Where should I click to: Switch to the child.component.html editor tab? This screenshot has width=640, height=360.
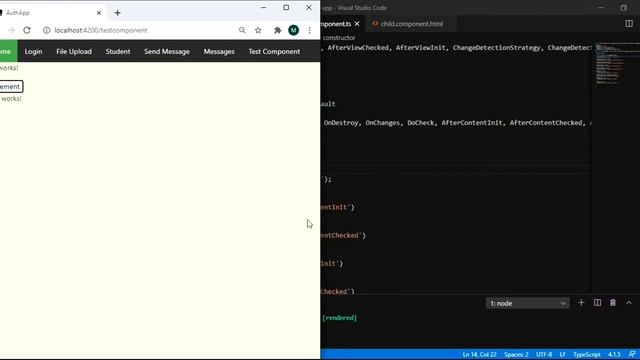click(411, 24)
